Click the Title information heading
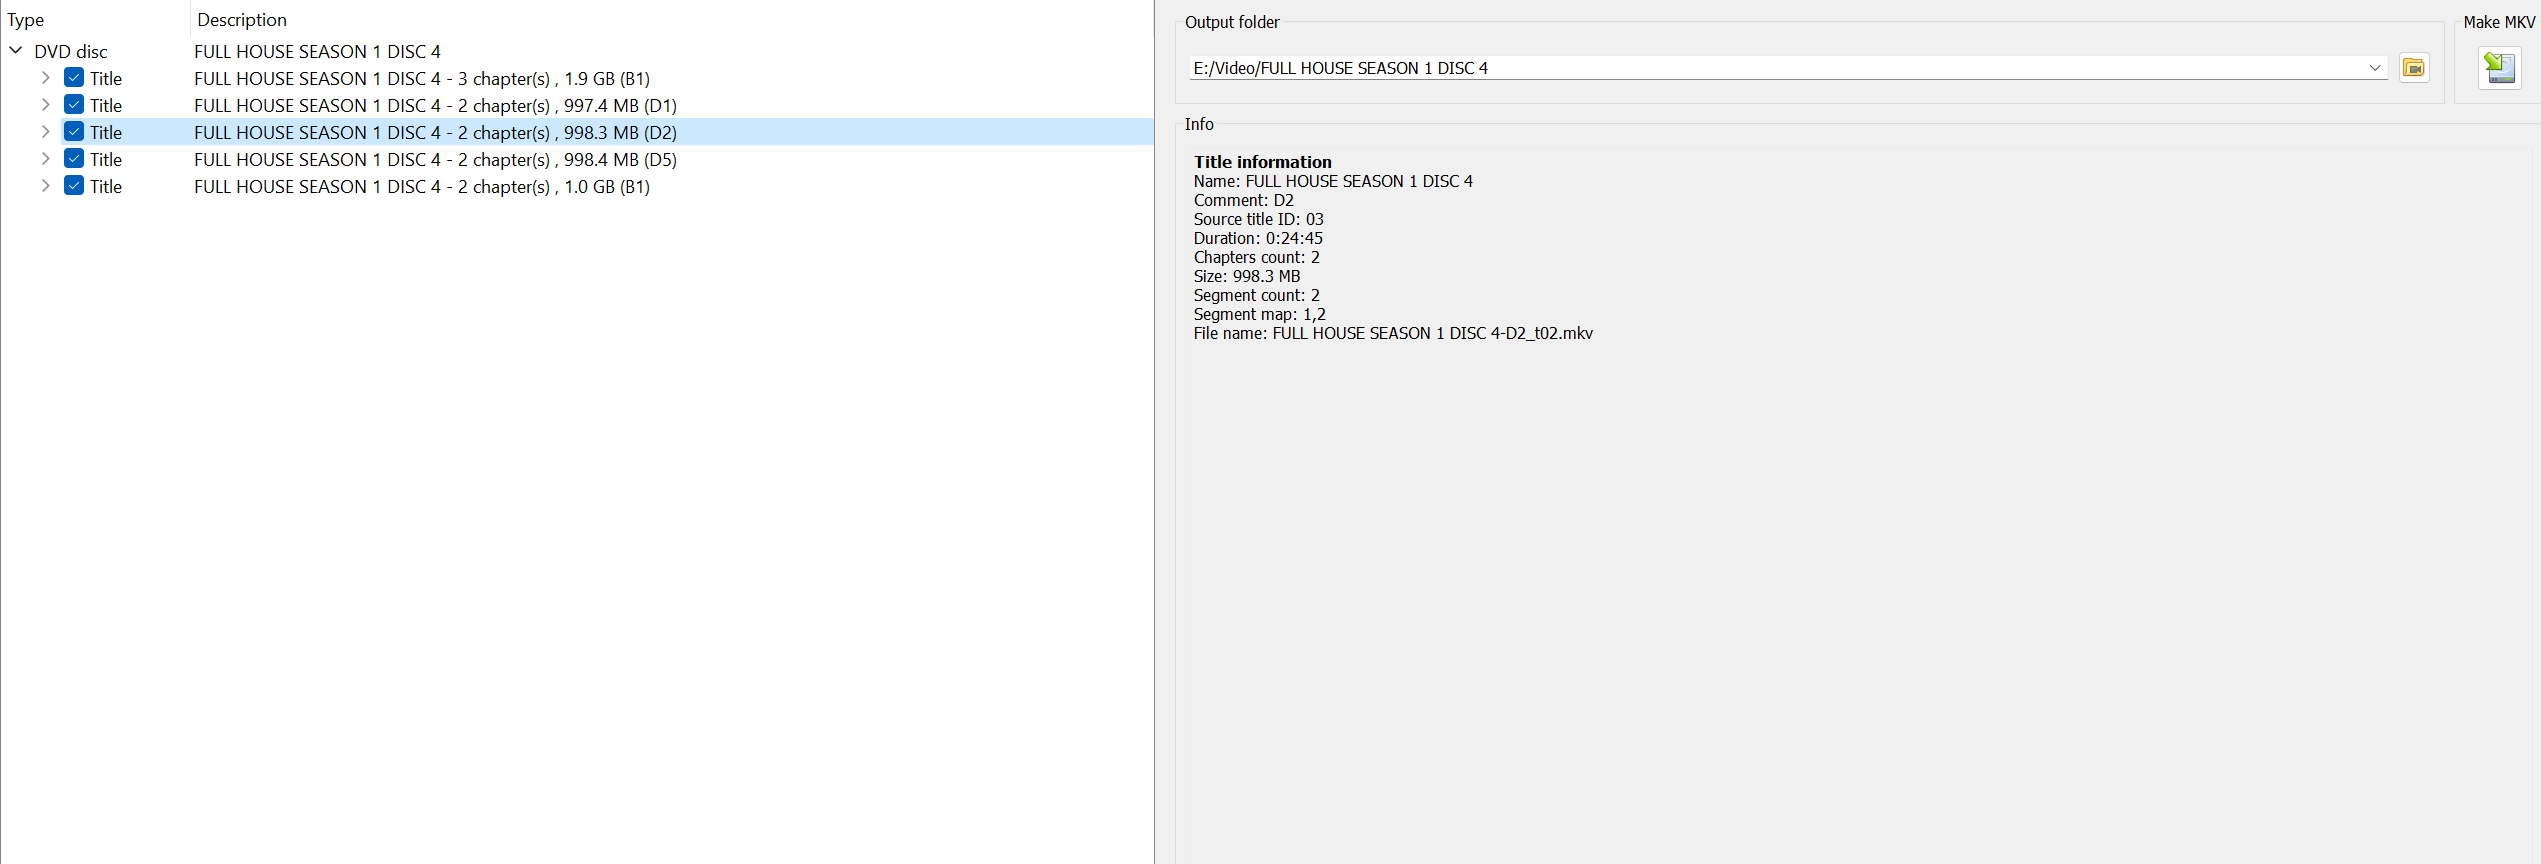 1262,162
